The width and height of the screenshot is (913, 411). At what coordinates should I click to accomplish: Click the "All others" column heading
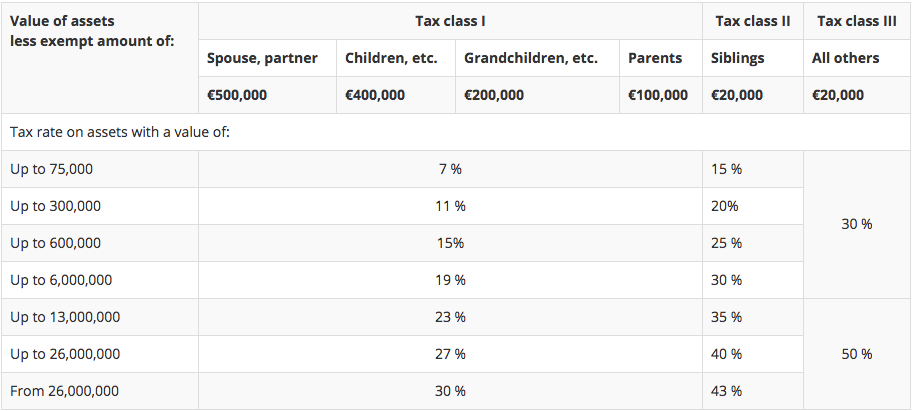844,58
